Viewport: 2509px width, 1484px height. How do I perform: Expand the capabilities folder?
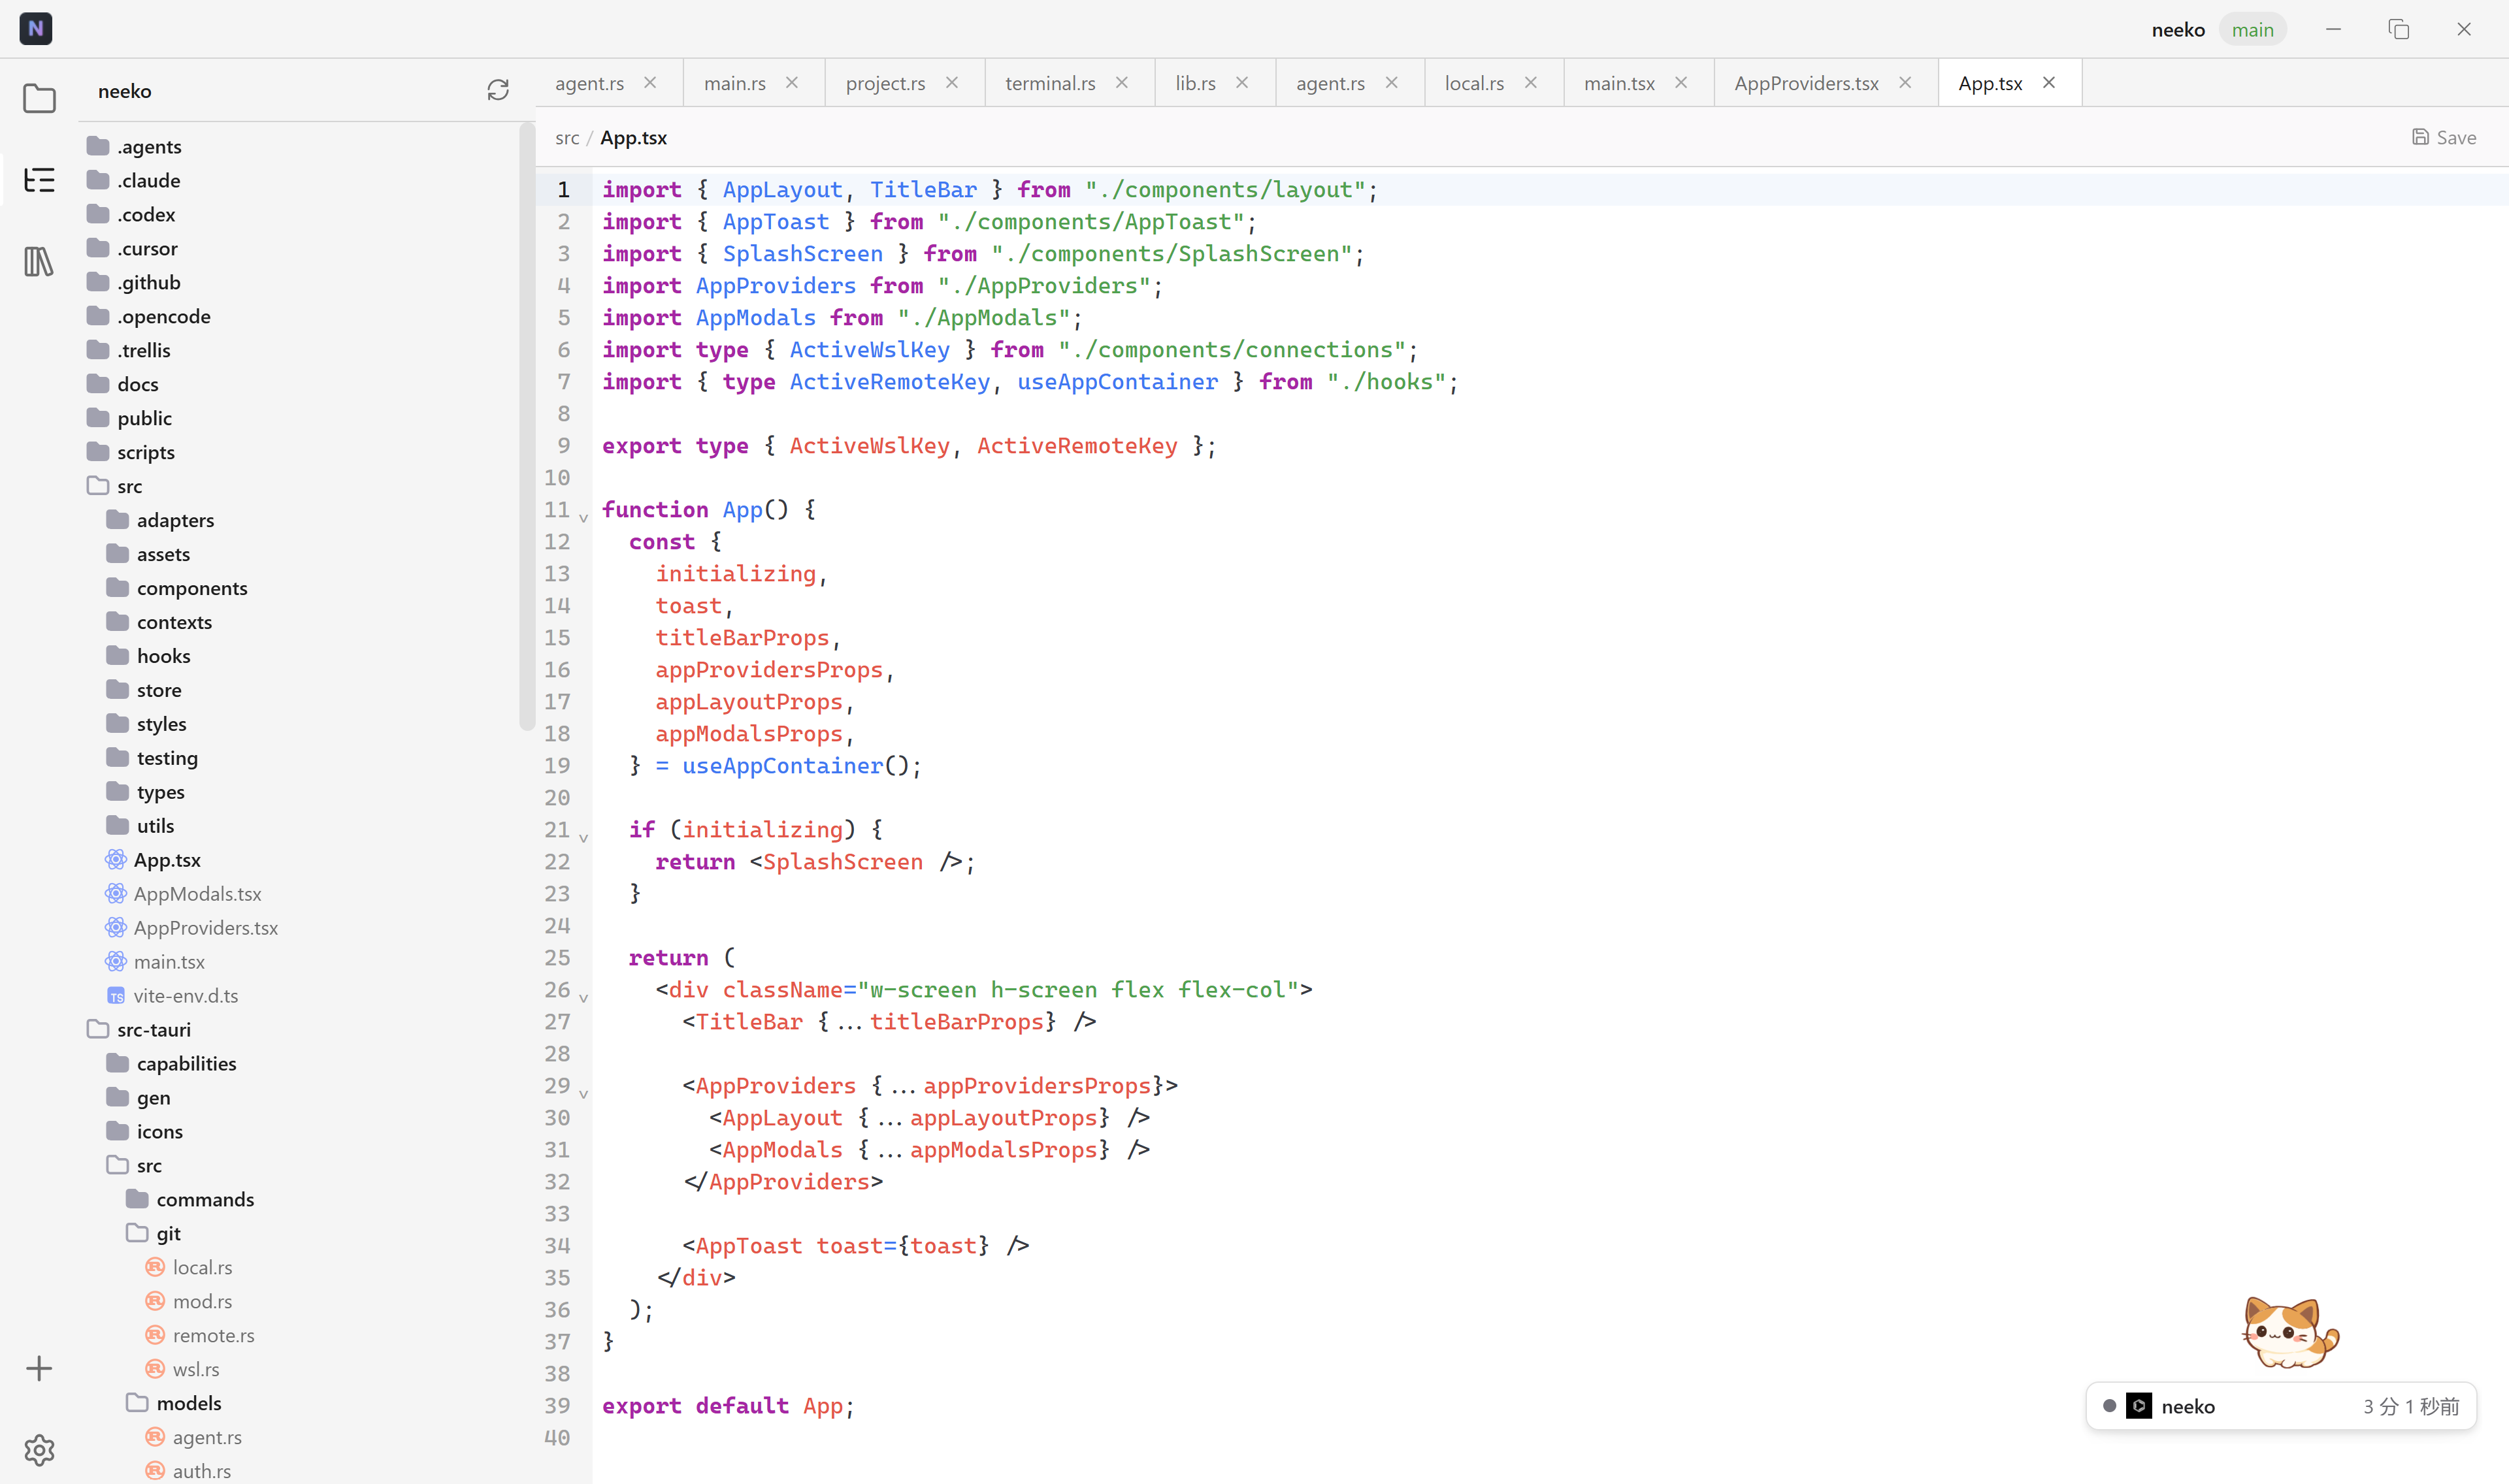(171, 1064)
